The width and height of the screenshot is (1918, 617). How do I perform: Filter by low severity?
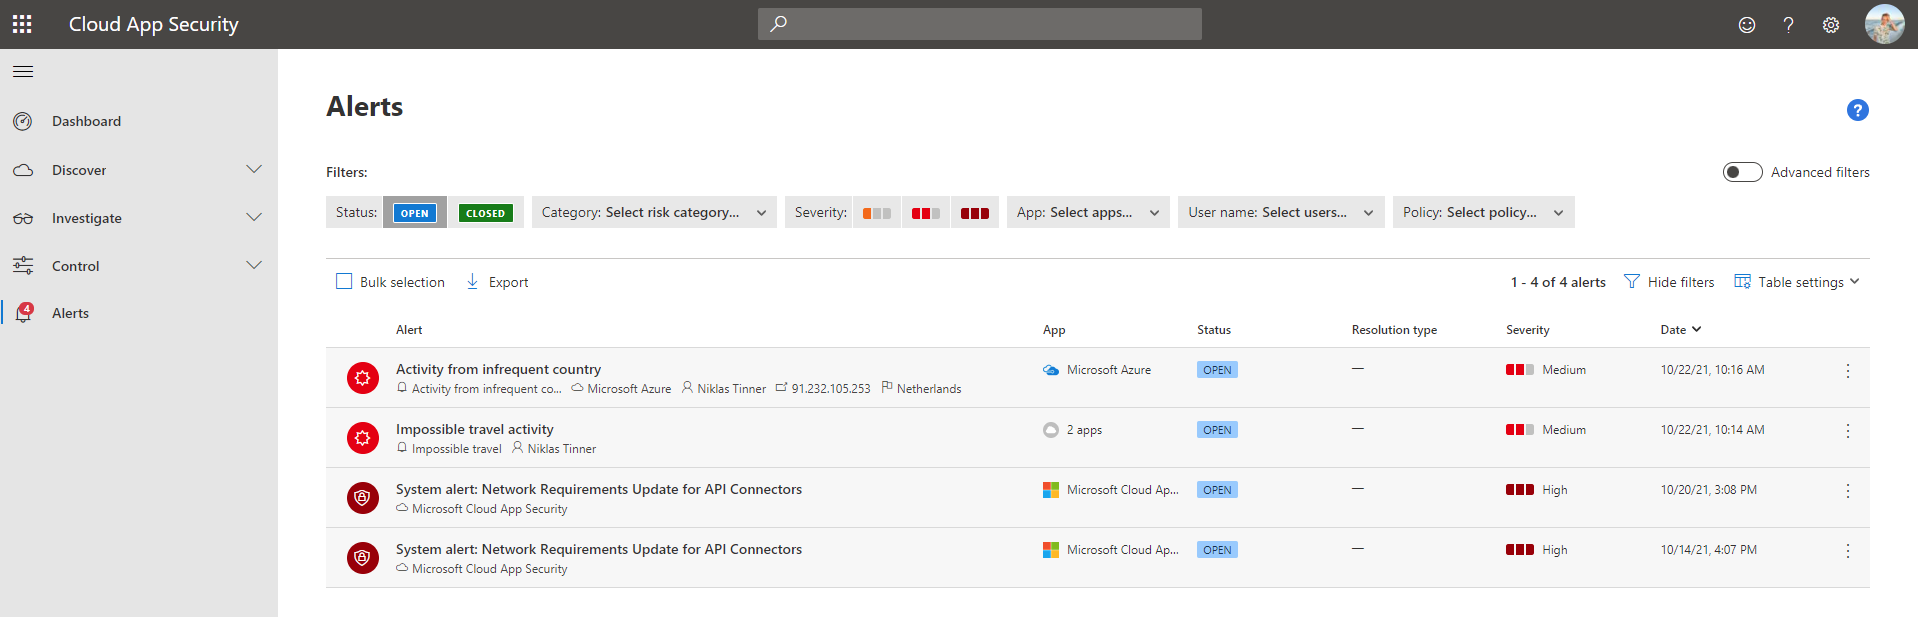pos(877,213)
